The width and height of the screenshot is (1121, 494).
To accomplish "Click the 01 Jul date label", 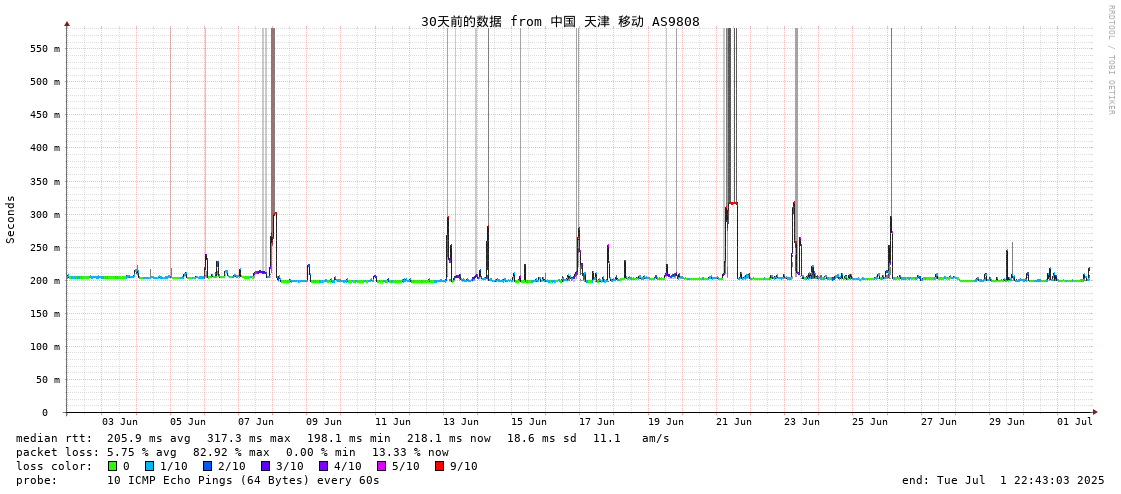I will tap(1075, 422).
